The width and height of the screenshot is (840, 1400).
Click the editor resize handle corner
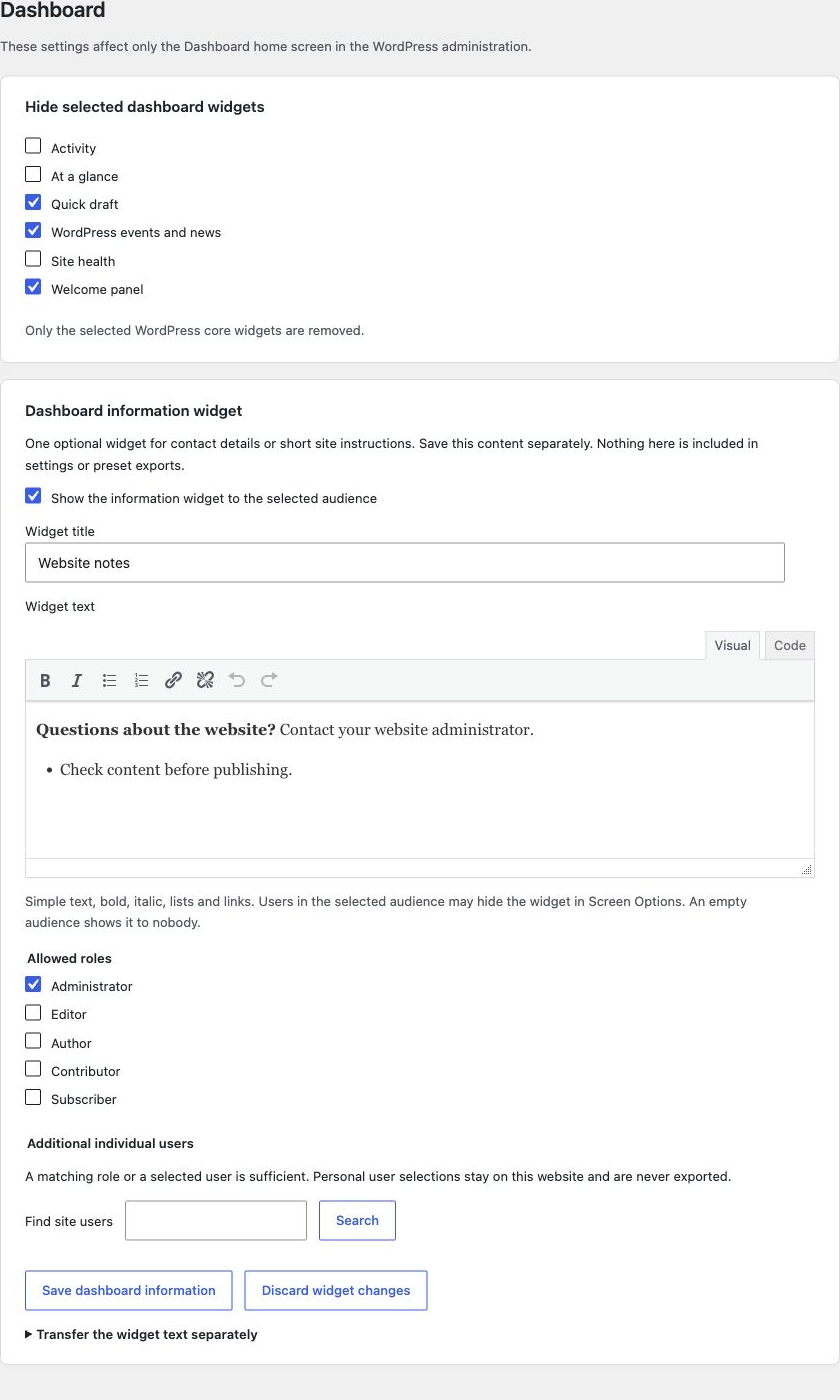coord(806,869)
